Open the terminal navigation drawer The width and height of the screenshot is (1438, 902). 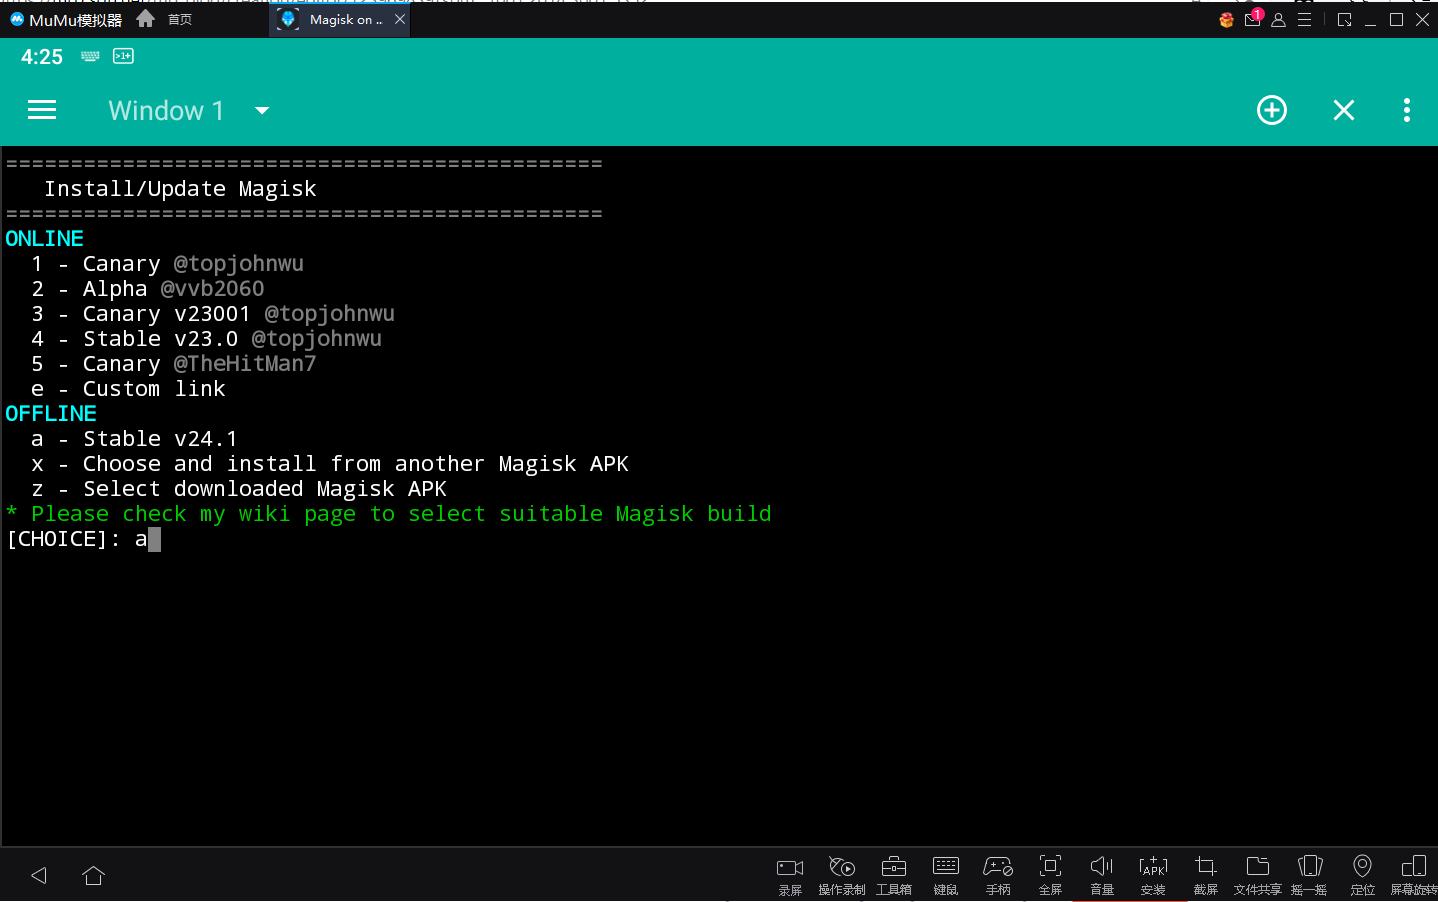(x=42, y=110)
